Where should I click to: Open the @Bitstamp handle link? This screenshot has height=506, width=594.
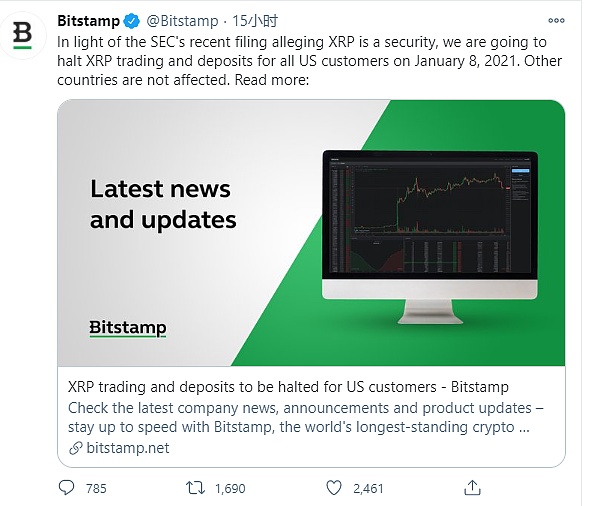click(x=182, y=21)
